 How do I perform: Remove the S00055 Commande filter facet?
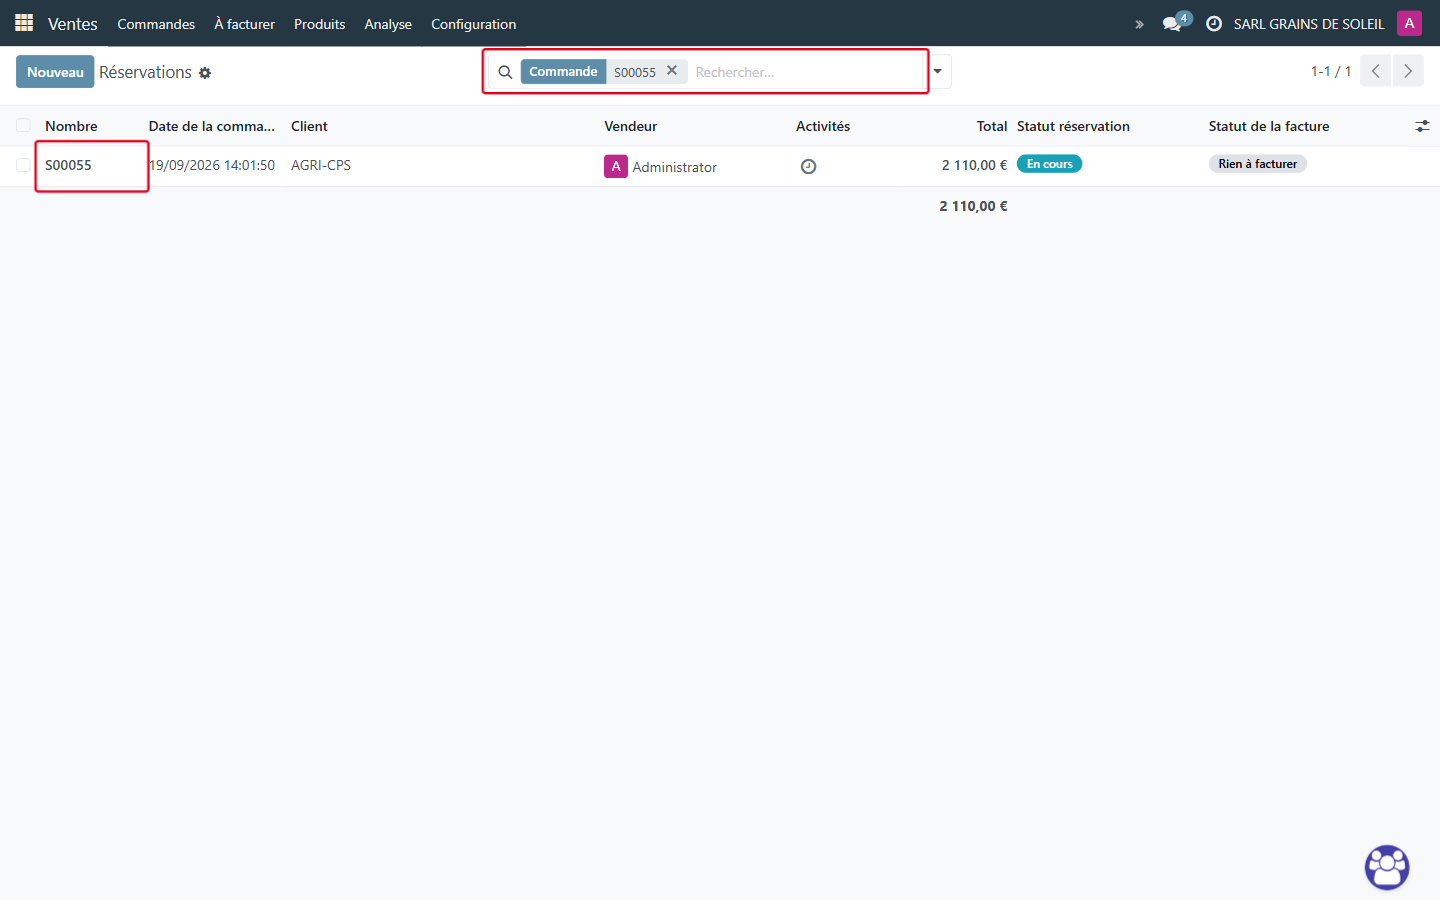point(672,71)
